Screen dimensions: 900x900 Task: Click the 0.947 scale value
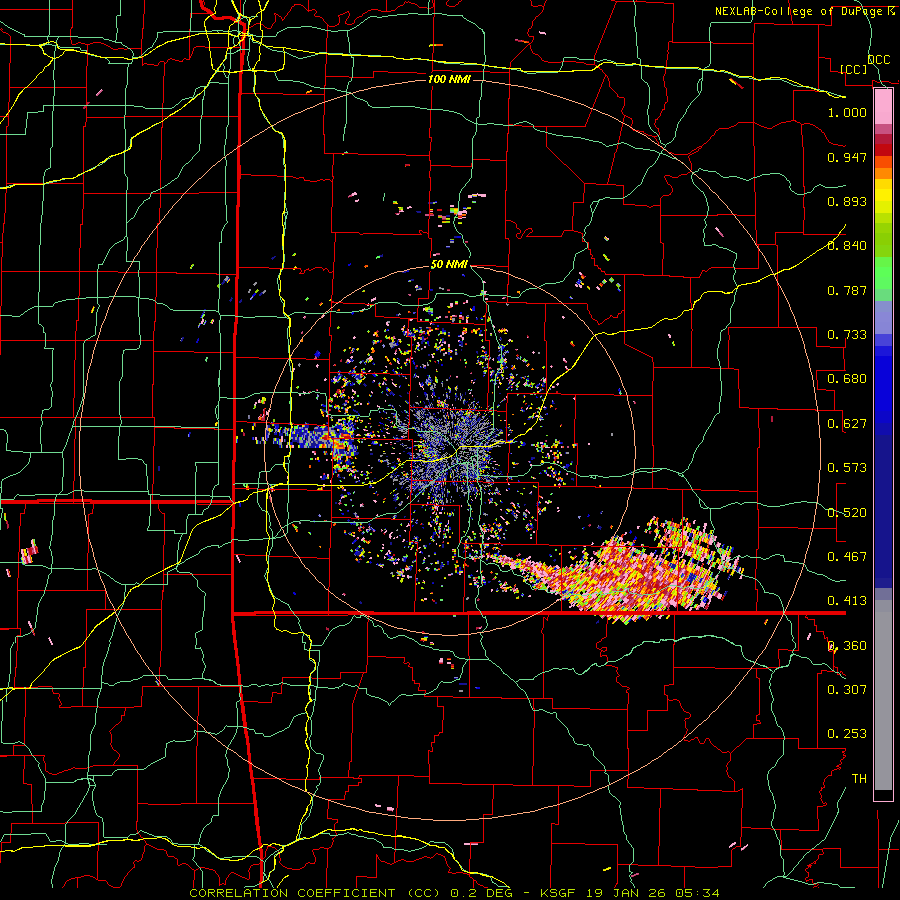point(847,157)
